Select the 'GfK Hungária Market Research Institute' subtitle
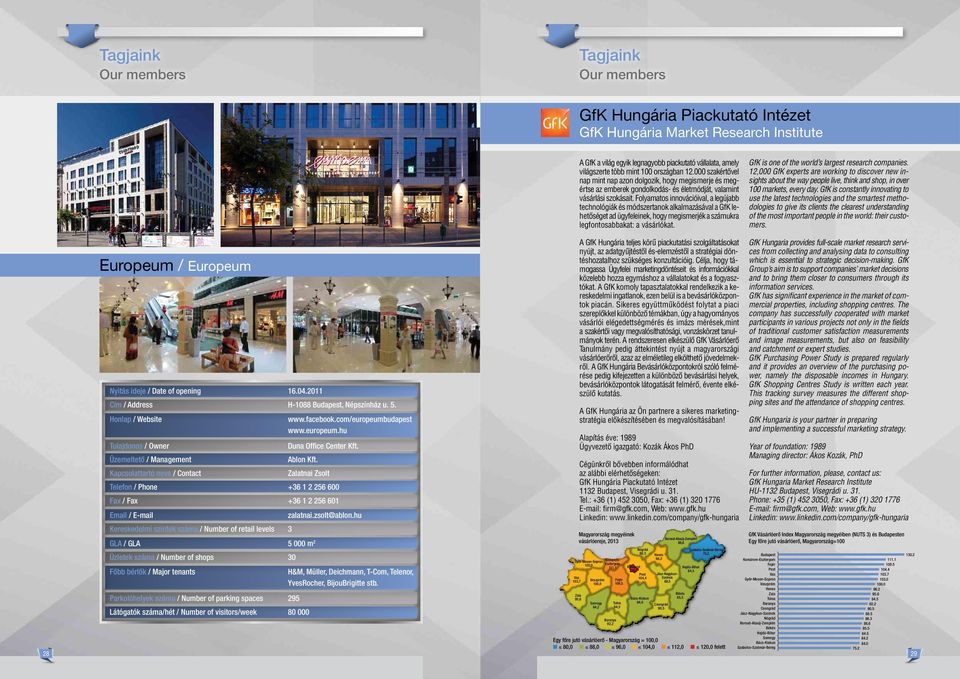The image size is (960, 679). coord(700,132)
